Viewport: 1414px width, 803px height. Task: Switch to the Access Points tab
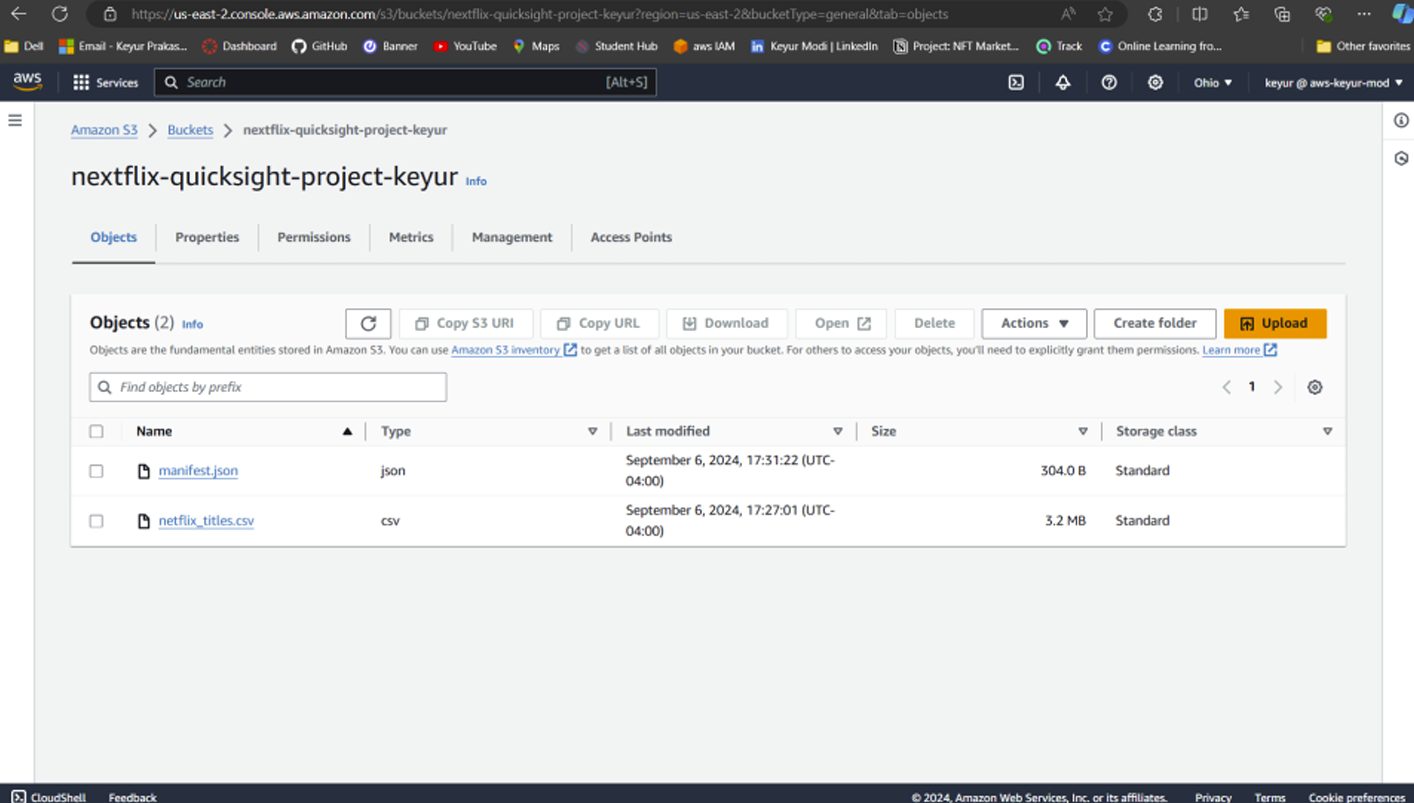(631, 237)
